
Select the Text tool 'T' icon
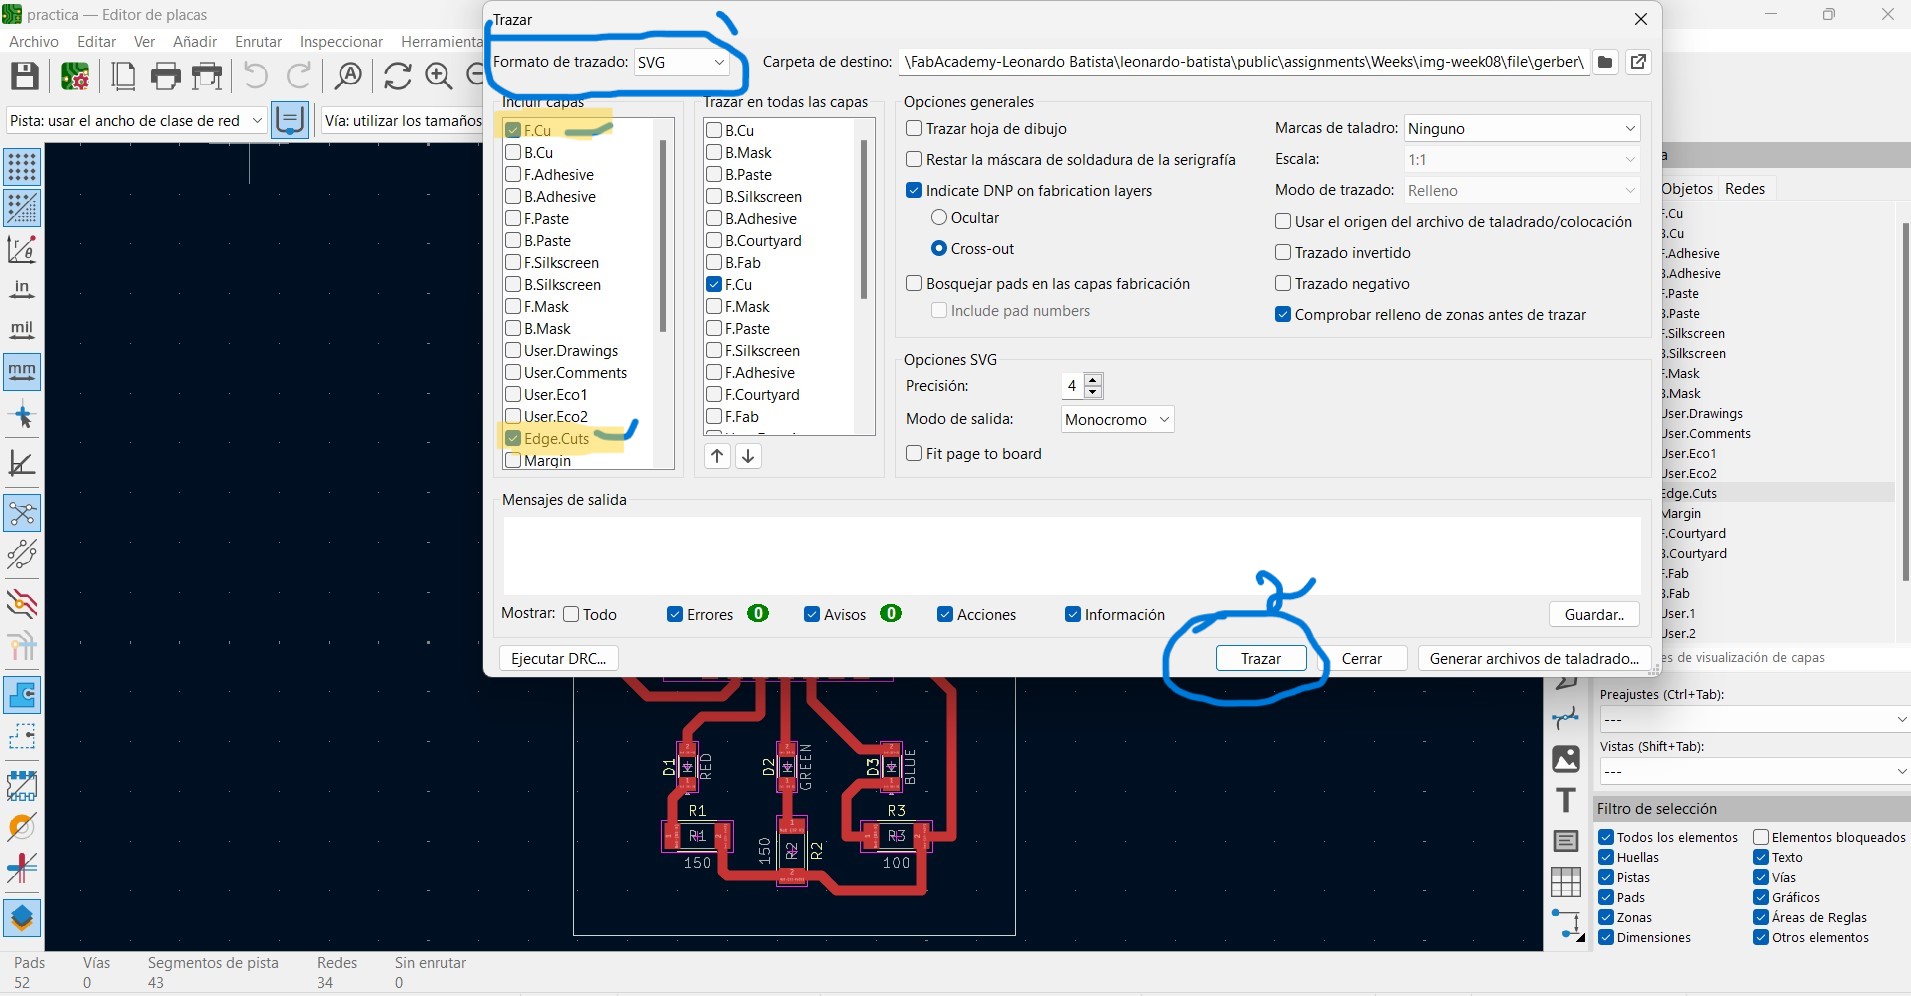[x=1566, y=800]
